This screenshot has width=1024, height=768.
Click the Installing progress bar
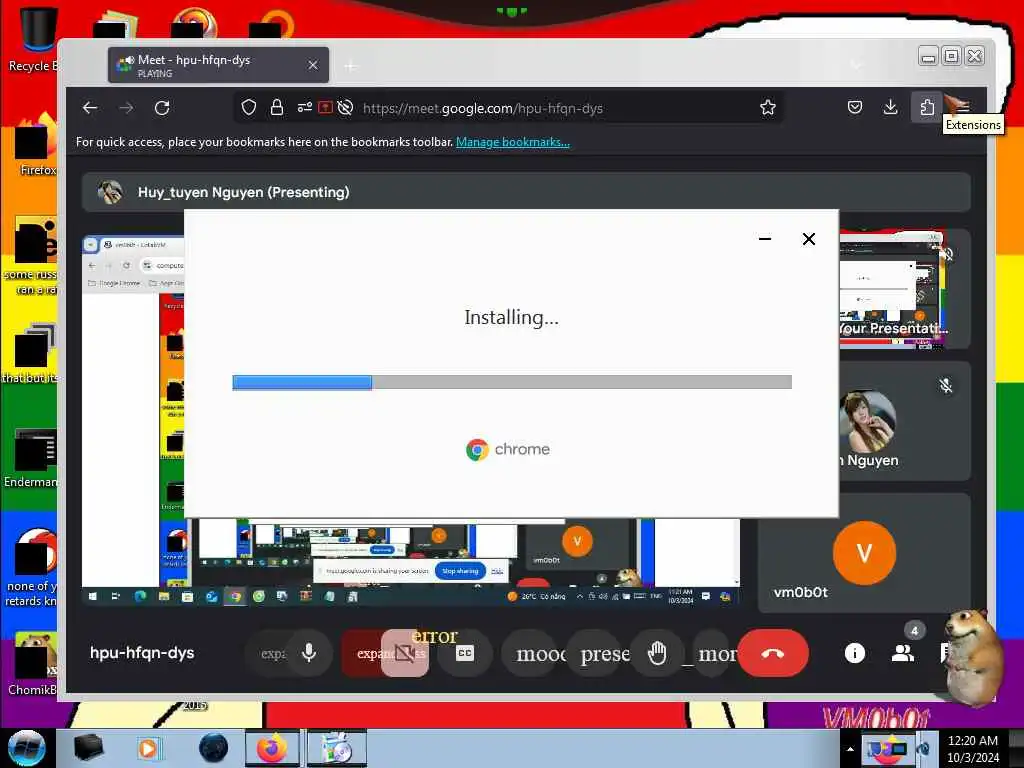[x=512, y=382]
